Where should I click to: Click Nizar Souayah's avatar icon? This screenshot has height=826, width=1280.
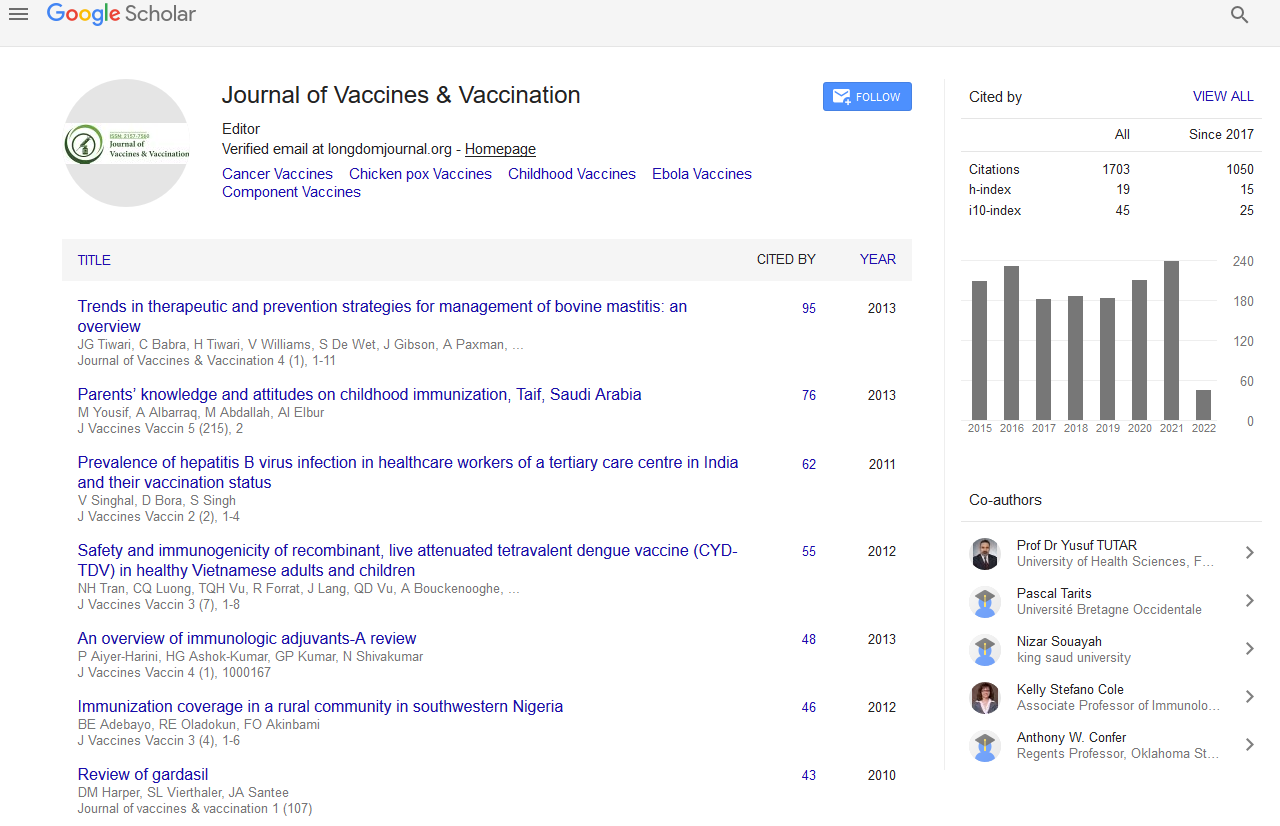985,650
